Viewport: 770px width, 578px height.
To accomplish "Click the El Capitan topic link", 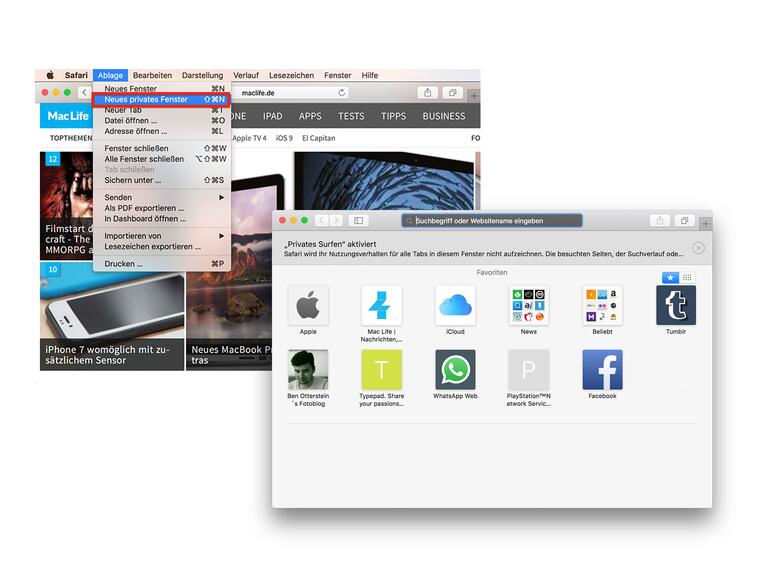I will pyautogui.click(x=318, y=138).
